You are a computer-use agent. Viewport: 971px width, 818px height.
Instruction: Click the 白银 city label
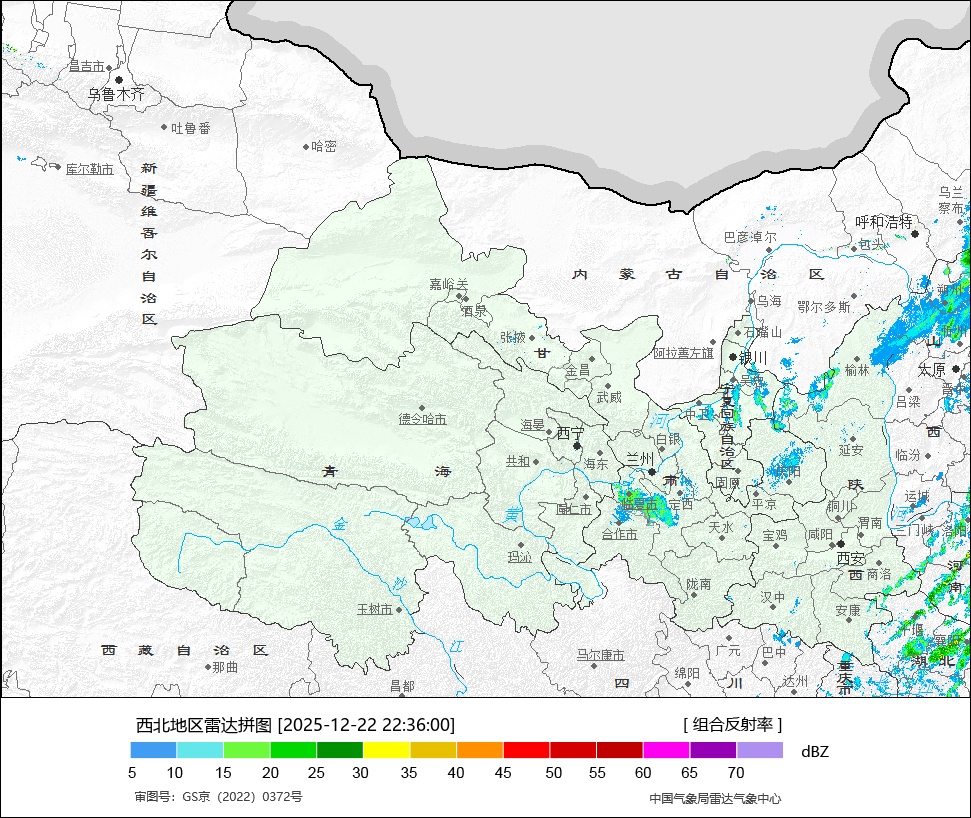coord(668,439)
